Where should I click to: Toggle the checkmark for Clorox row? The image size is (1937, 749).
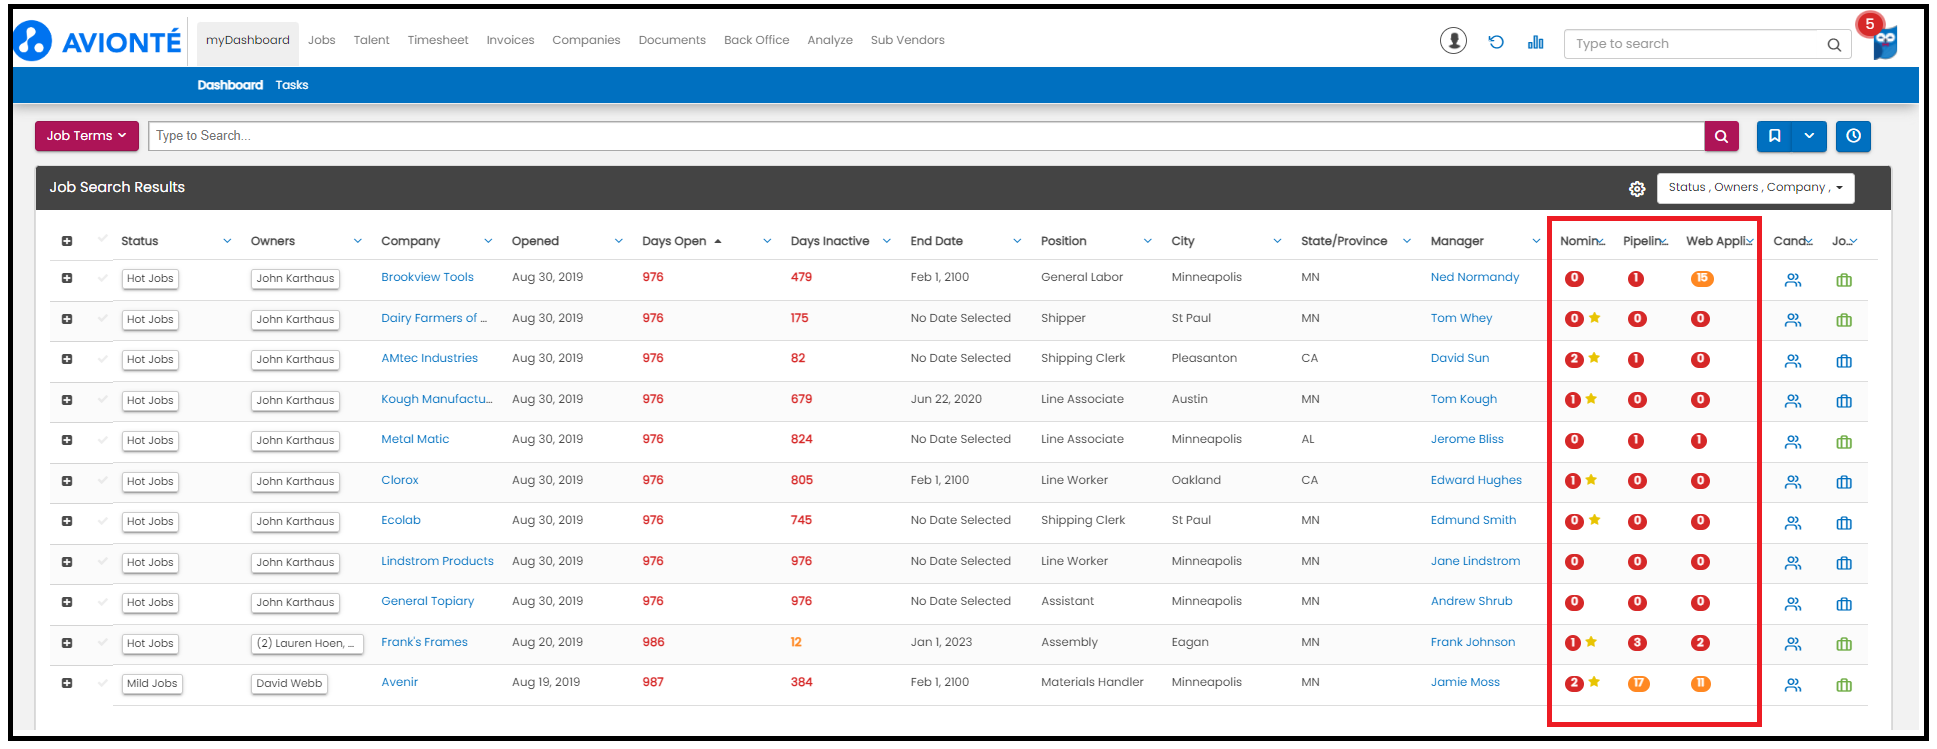point(102,480)
